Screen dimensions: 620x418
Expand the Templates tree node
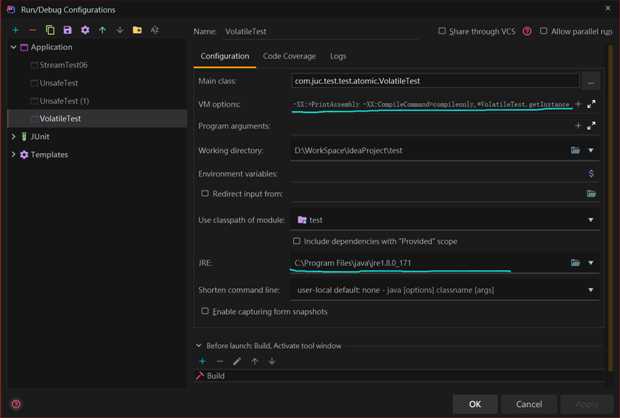(13, 154)
